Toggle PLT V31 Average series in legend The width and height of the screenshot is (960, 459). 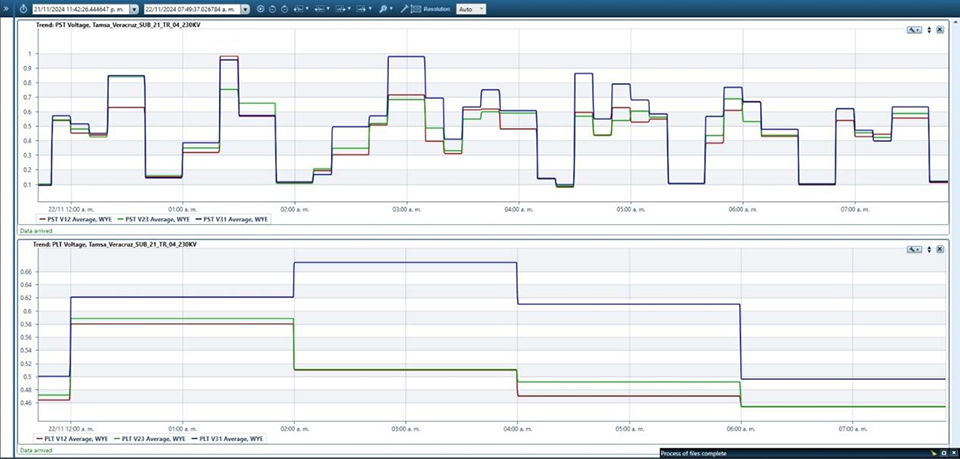coord(232,438)
